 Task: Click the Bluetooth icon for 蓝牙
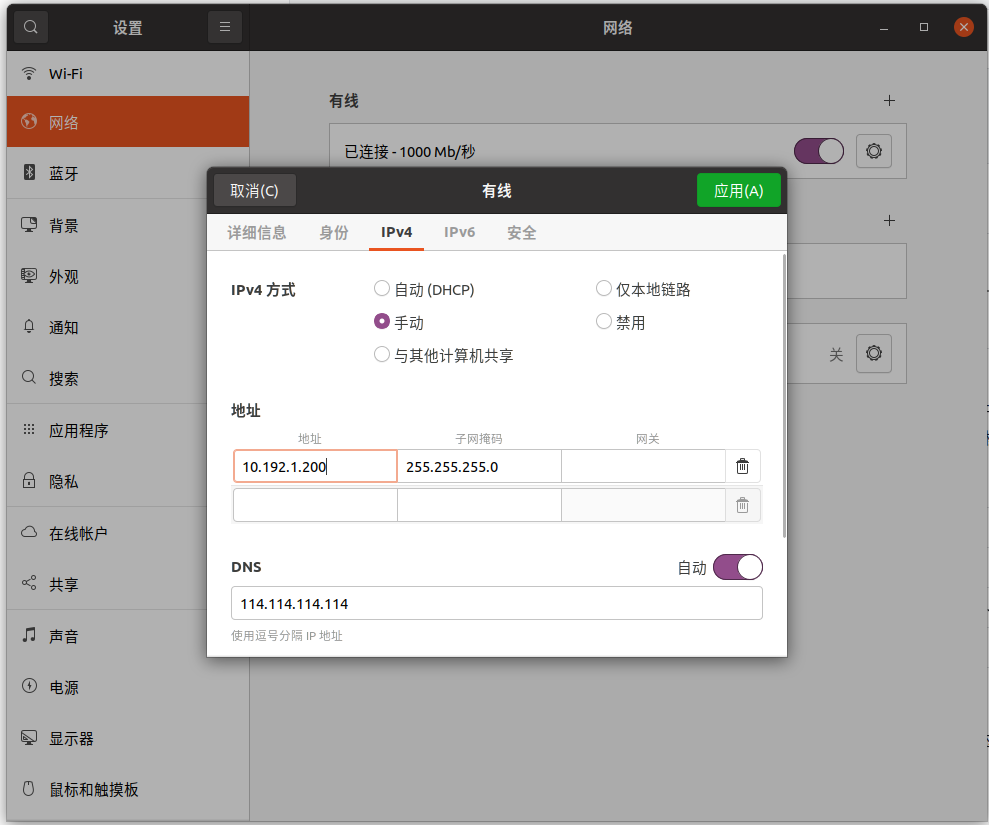pyautogui.click(x=29, y=172)
